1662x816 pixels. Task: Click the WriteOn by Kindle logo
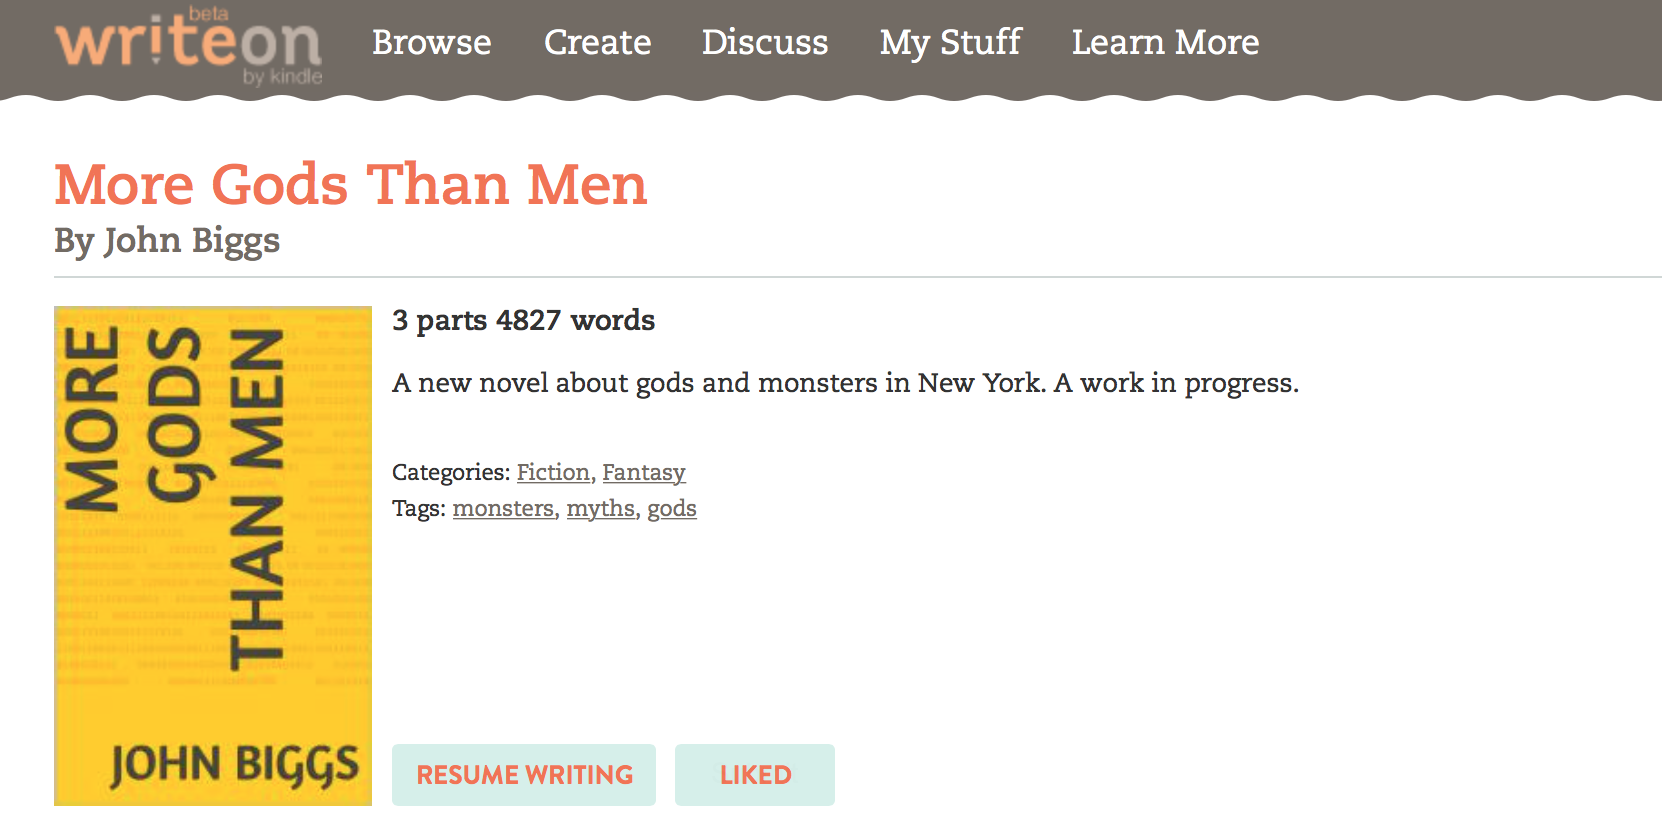pos(189,47)
